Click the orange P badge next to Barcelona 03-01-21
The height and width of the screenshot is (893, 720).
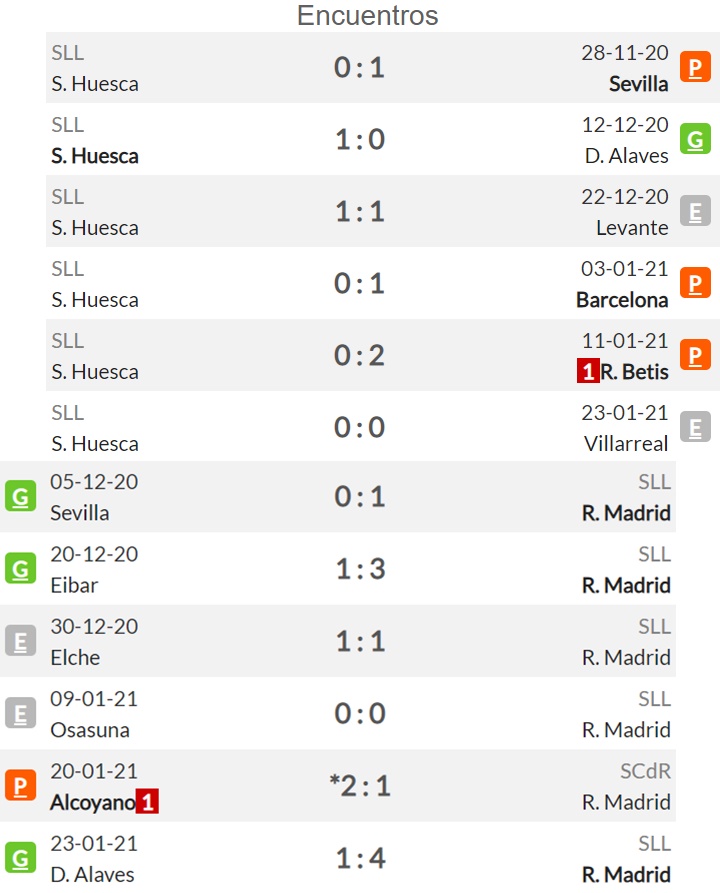pyautogui.click(x=695, y=283)
